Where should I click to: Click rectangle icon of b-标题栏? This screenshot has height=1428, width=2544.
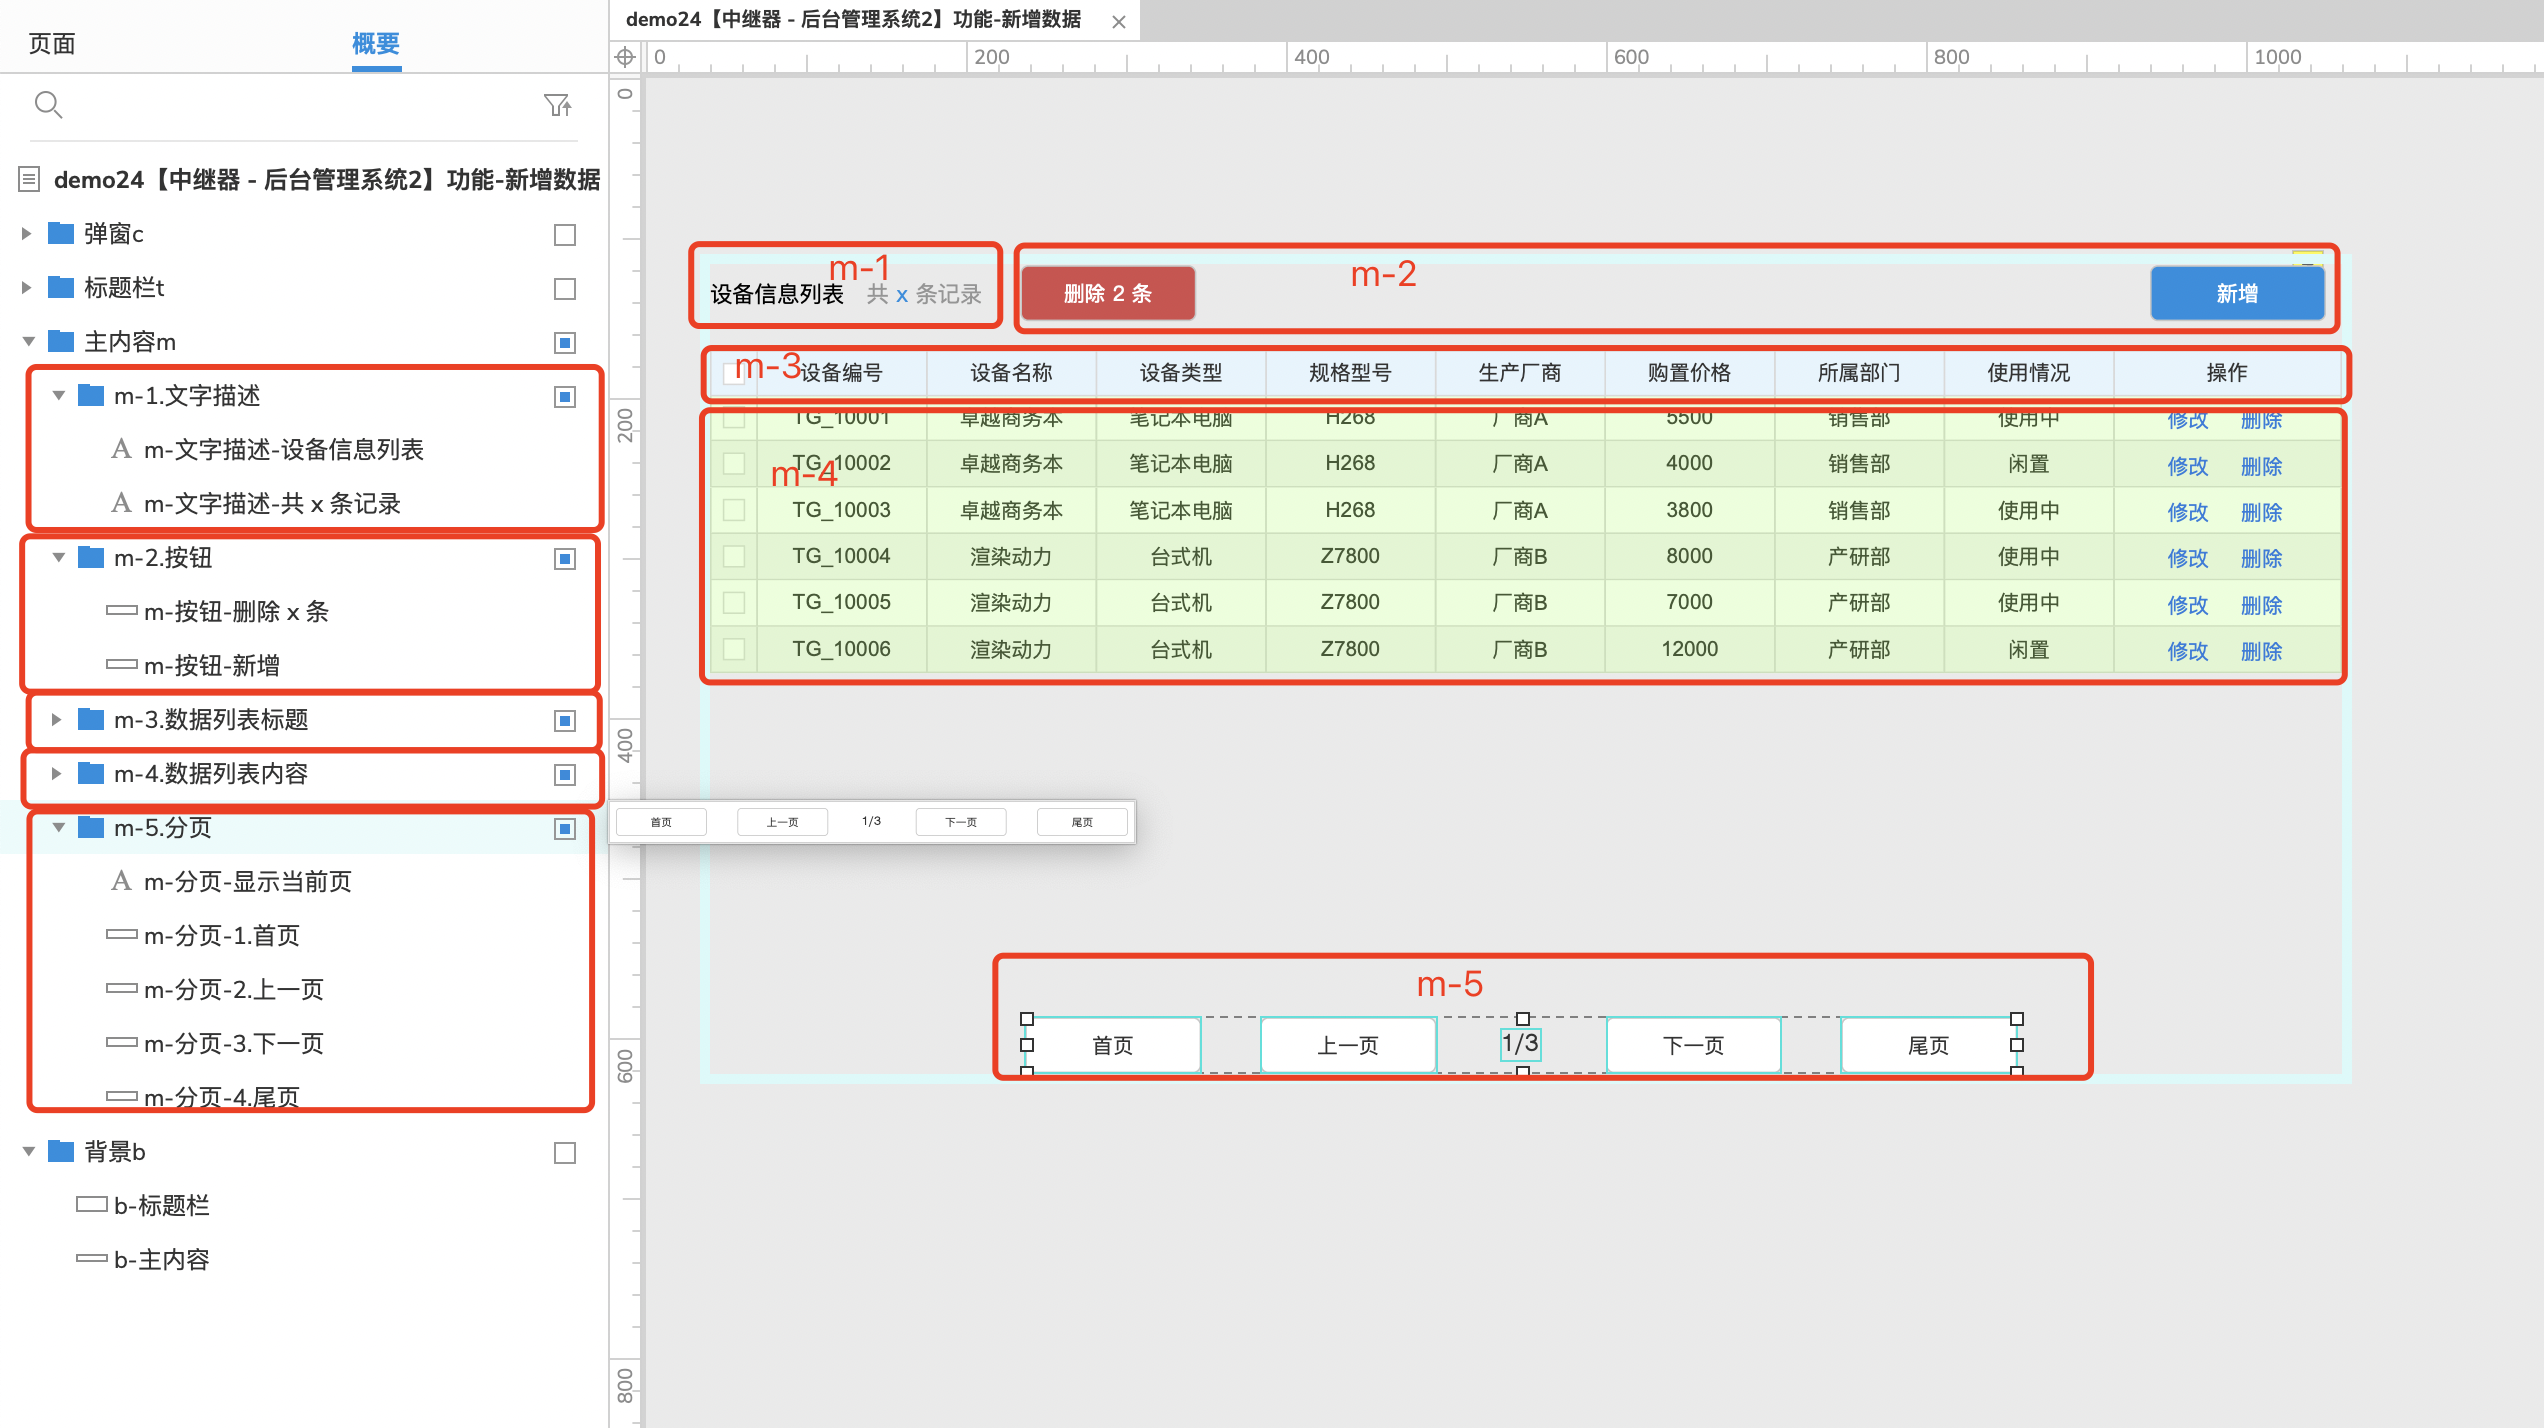click(92, 1204)
